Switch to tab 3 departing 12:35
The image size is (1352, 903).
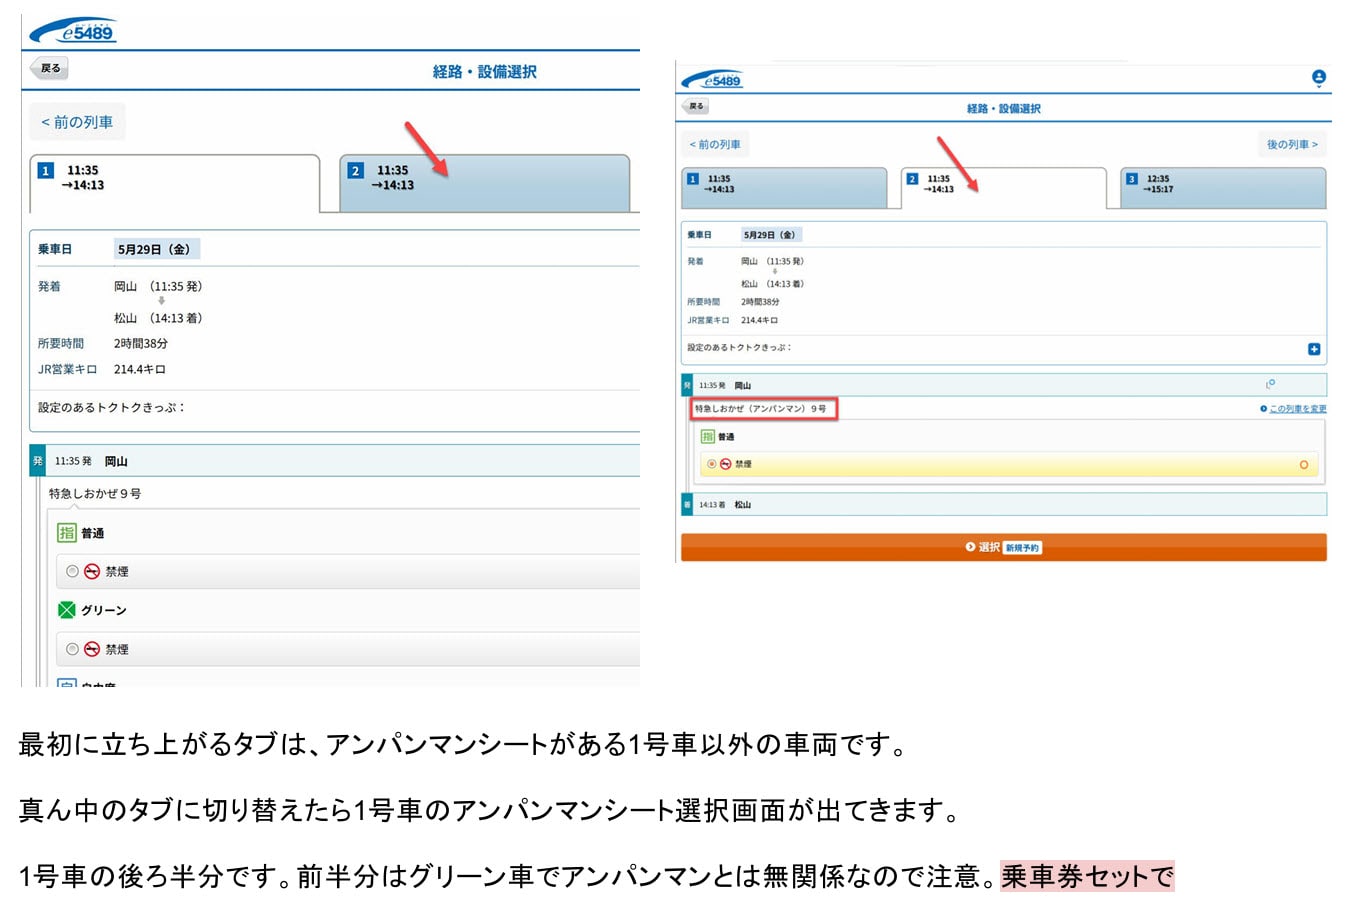pyautogui.click(x=1222, y=187)
